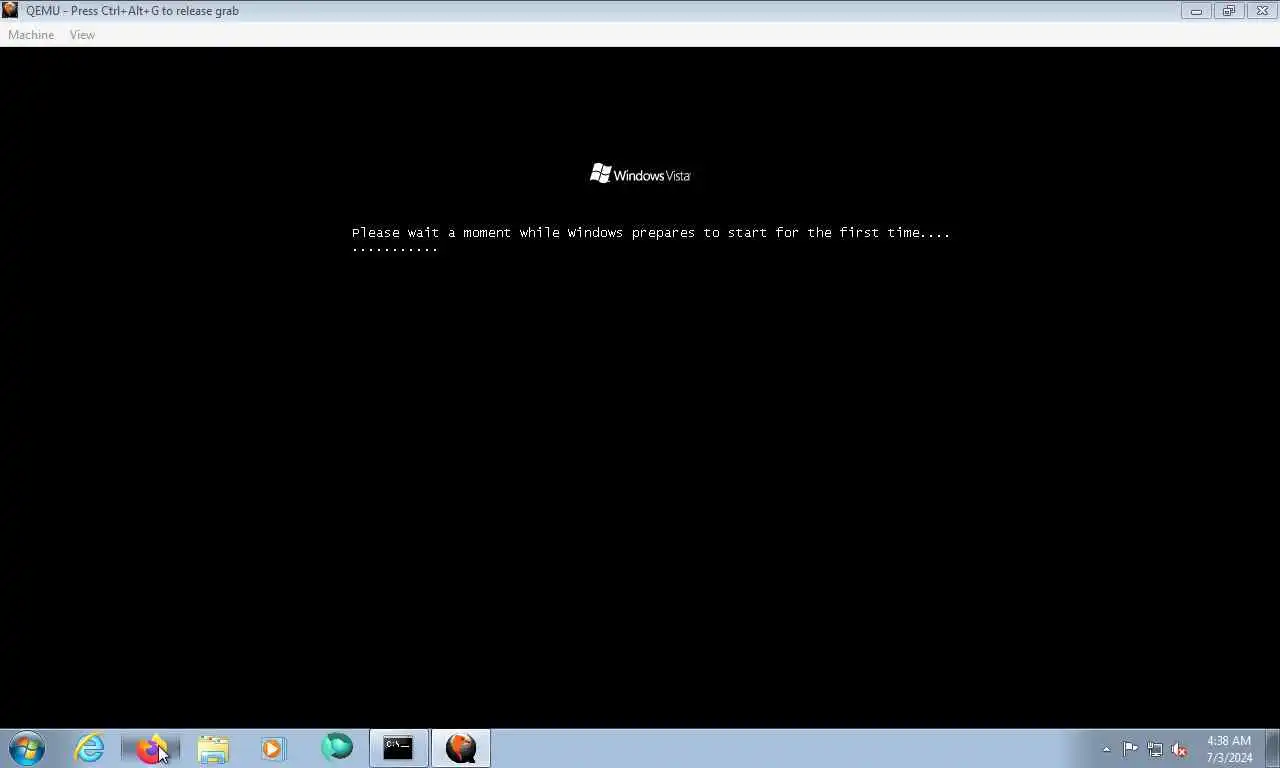Restore down the QEMU window
The image size is (1280, 768).
(x=1228, y=11)
